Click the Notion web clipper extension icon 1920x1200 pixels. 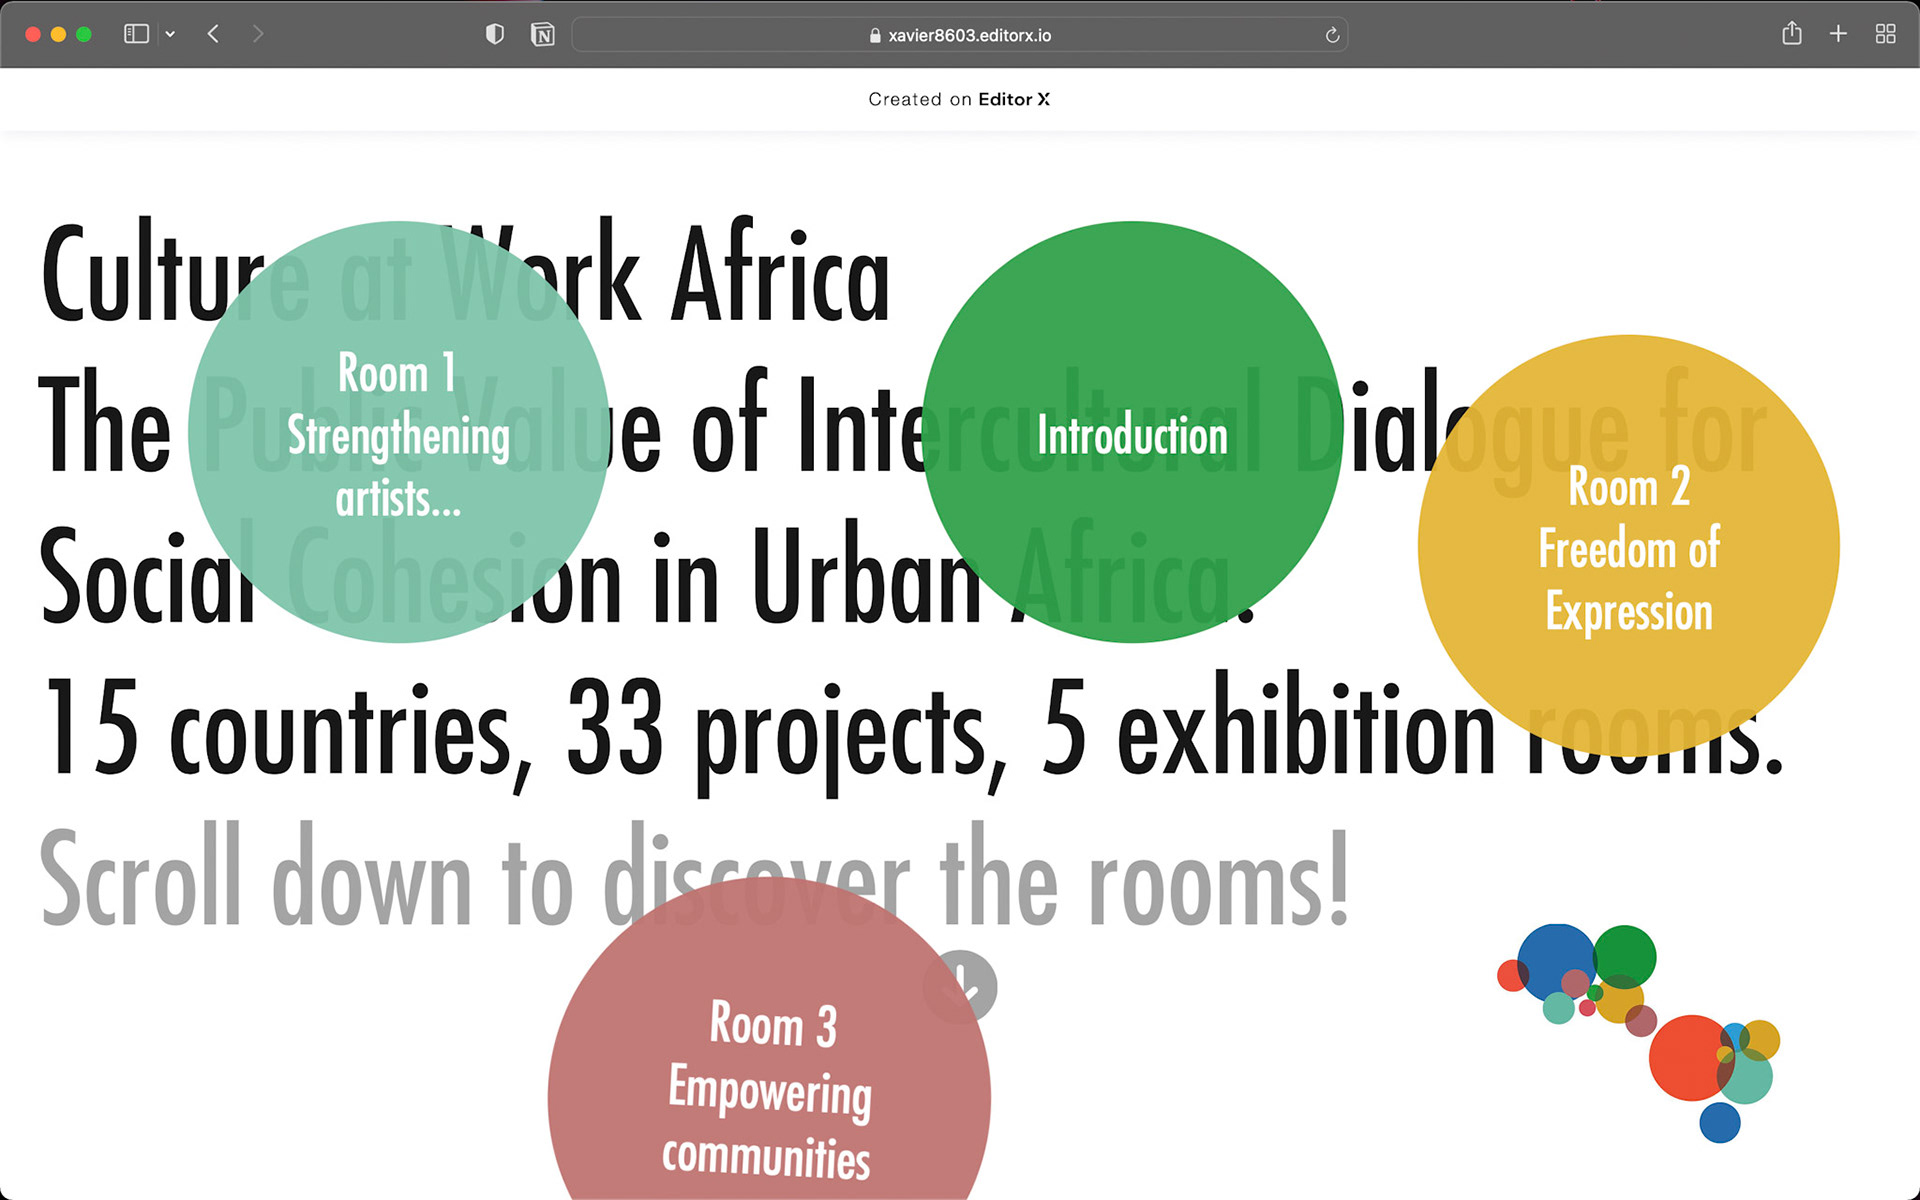click(542, 34)
